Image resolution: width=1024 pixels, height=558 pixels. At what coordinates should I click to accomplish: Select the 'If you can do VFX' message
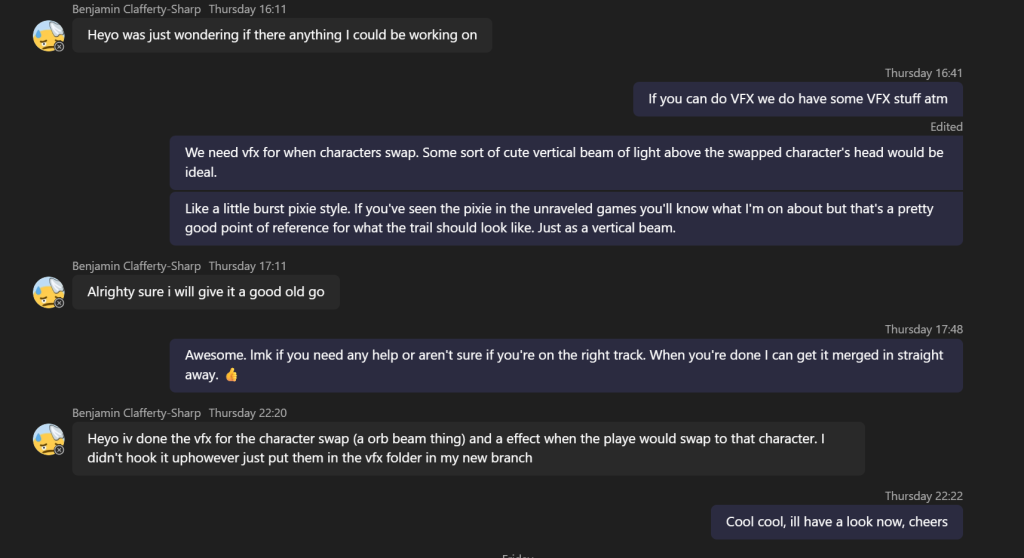(x=797, y=99)
